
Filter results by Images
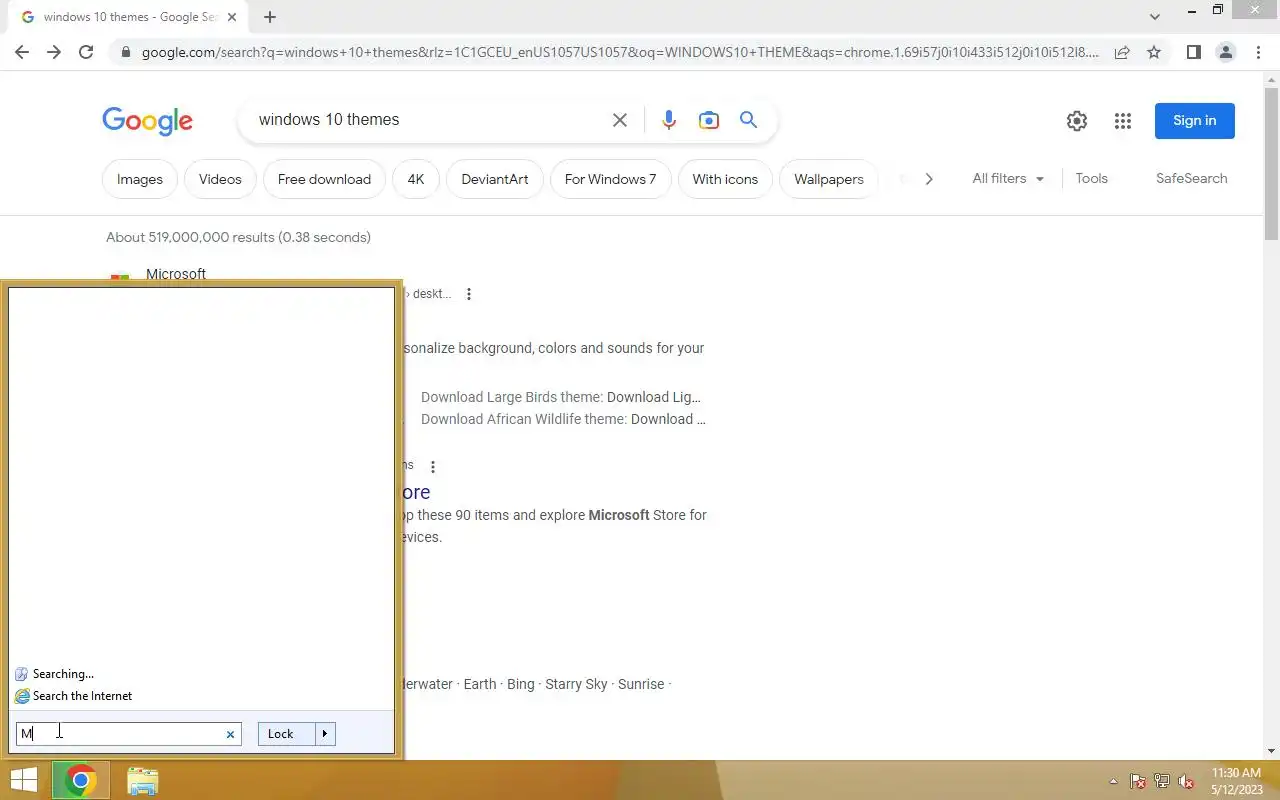click(x=140, y=179)
